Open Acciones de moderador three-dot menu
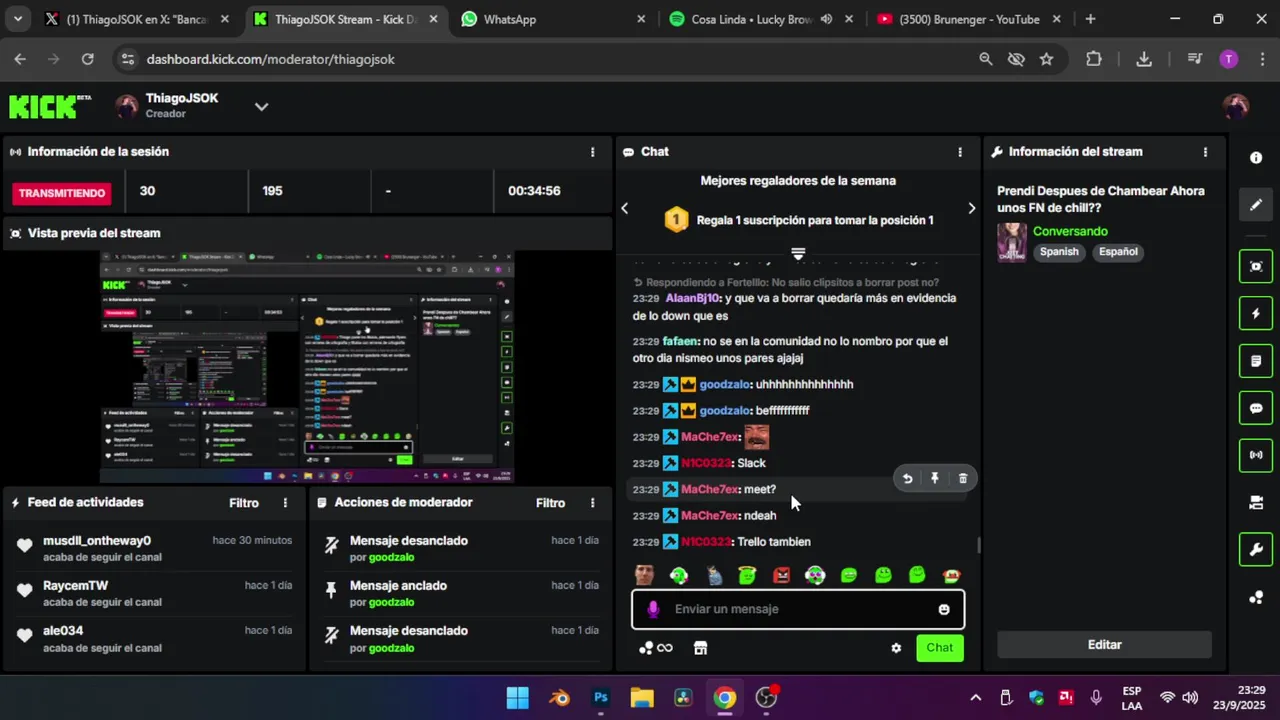 592,503
